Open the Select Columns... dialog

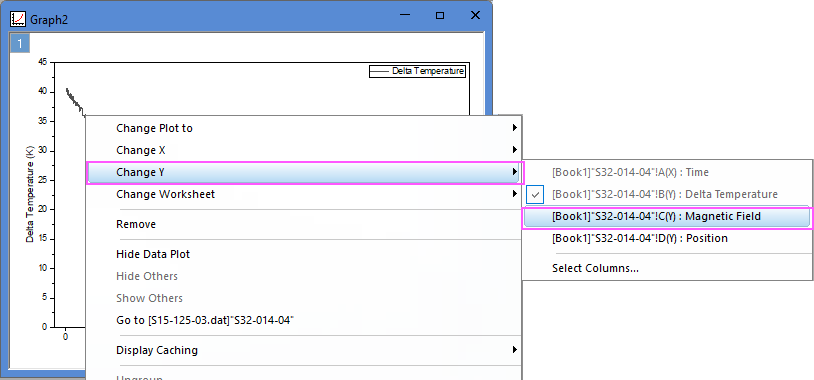pyautogui.click(x=667, y=268)
